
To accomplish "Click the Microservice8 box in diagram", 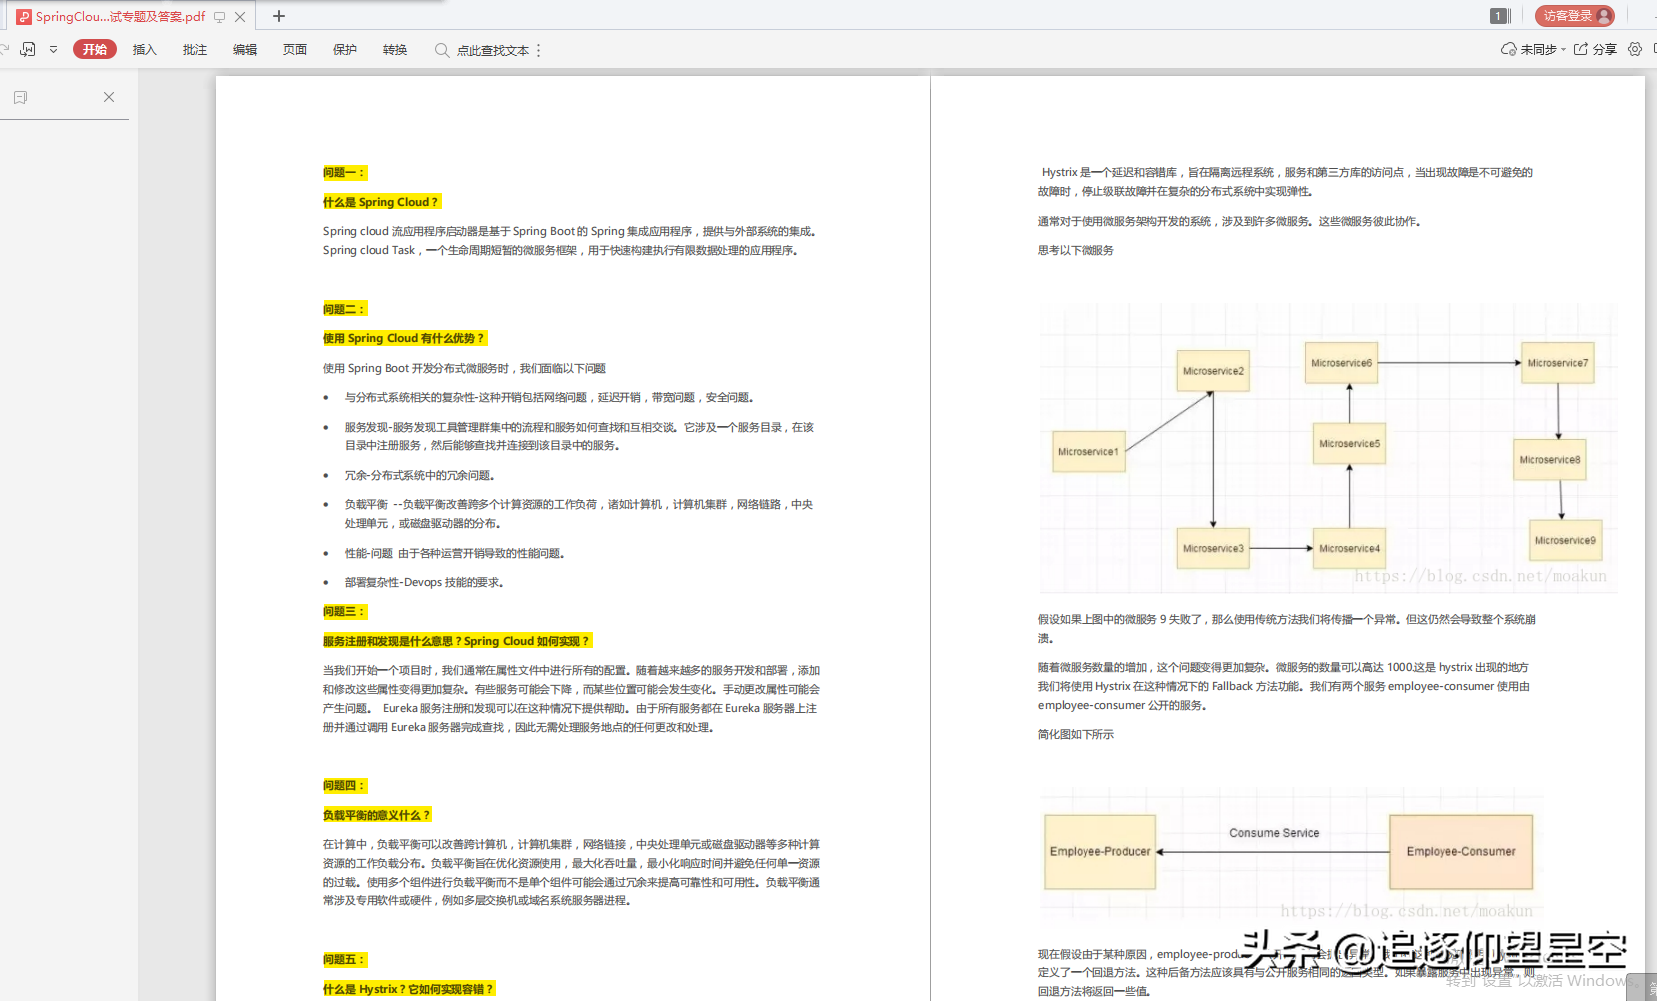I will pyautogui.click(x=1549, y=460).
